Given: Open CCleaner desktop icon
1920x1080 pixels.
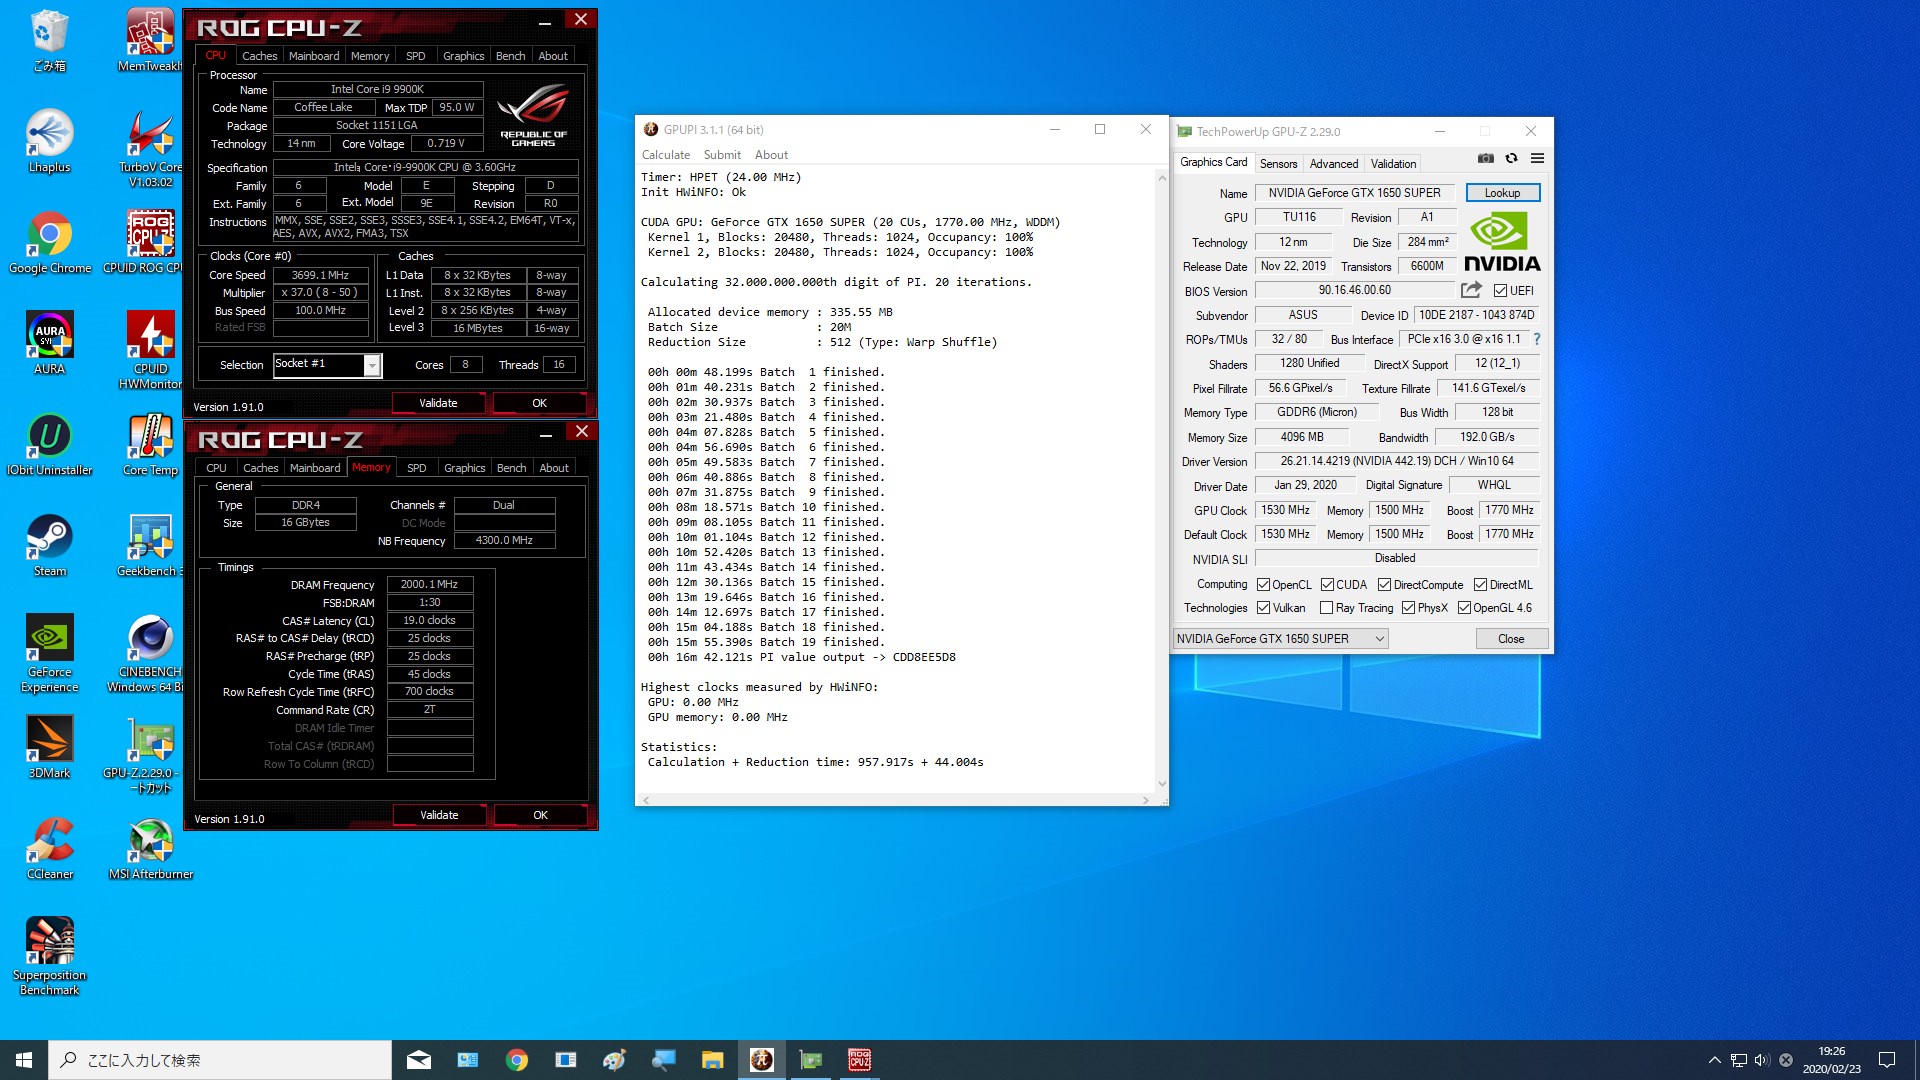Looking at the screenshot, I should pos(49,849).
